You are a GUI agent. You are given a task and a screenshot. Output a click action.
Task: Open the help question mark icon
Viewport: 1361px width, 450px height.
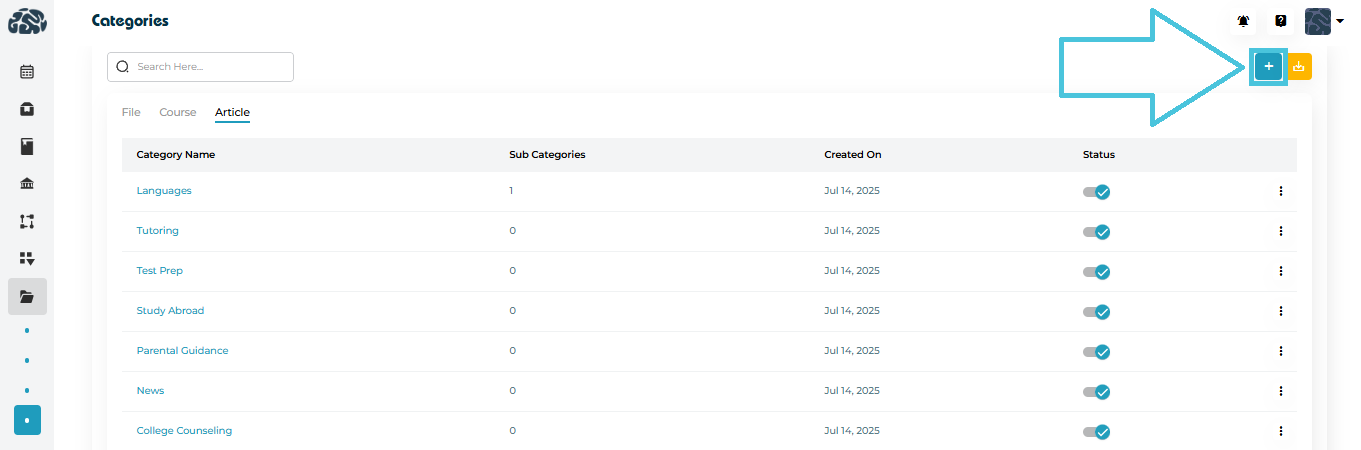(x=1280, y=21)
